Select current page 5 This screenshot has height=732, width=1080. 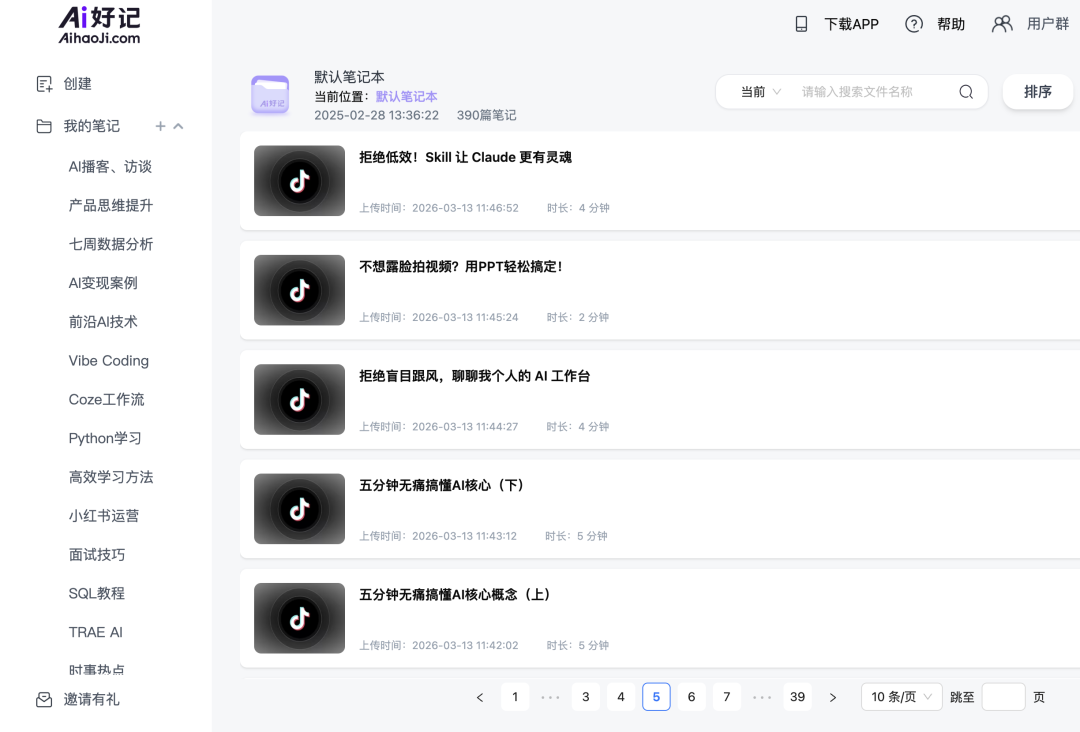coord(656,697)
